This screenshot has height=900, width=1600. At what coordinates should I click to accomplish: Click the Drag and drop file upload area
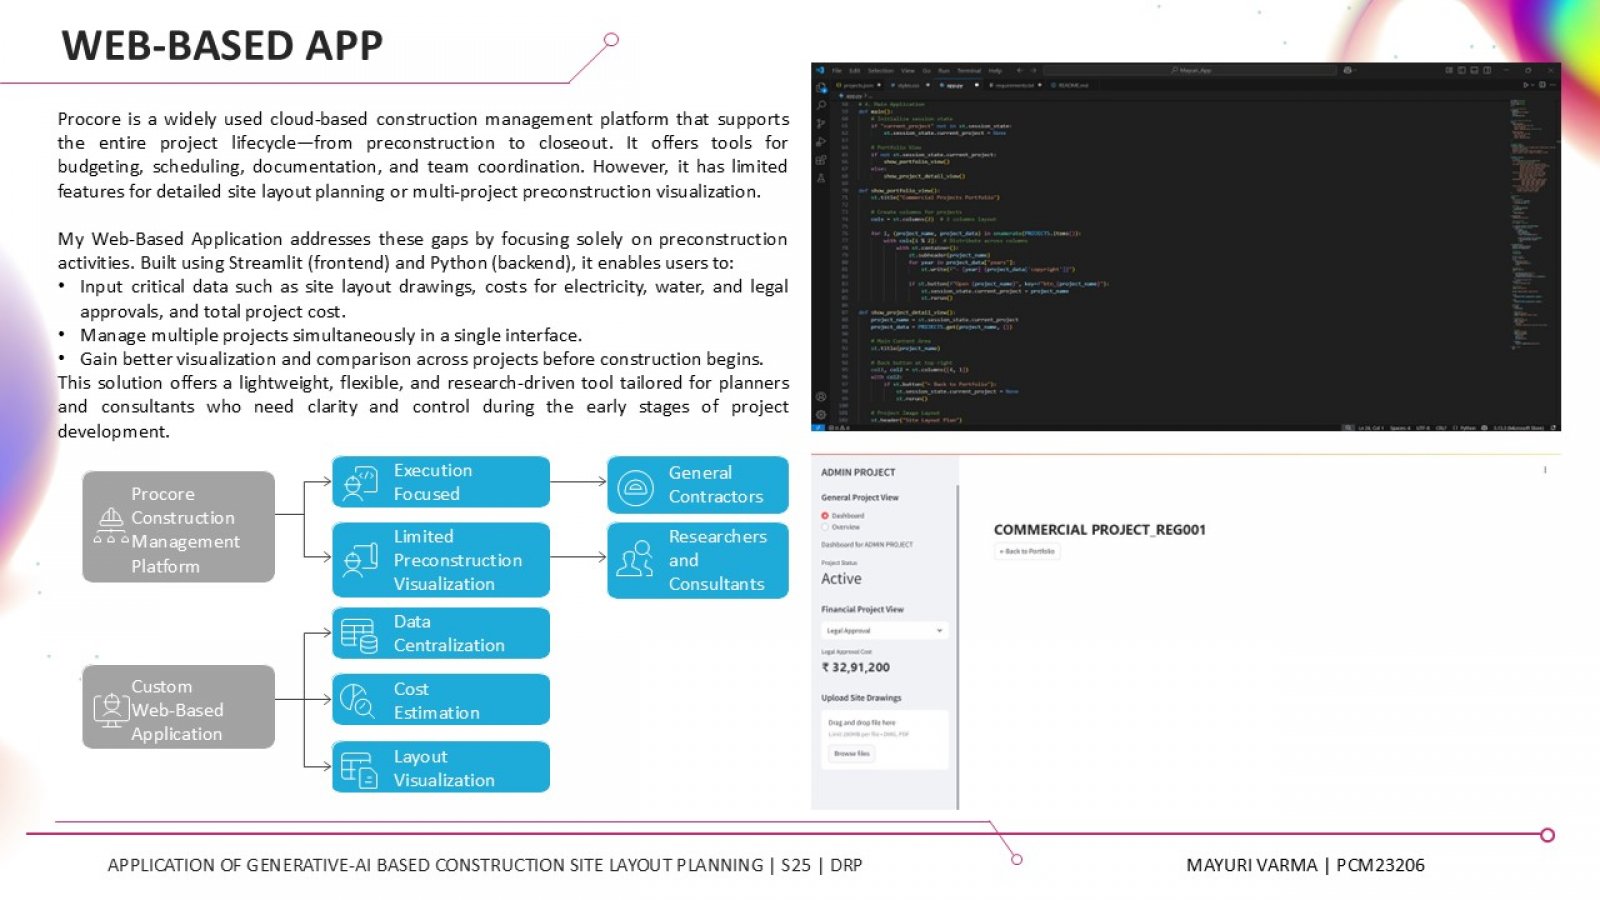(x=884, y=740)
